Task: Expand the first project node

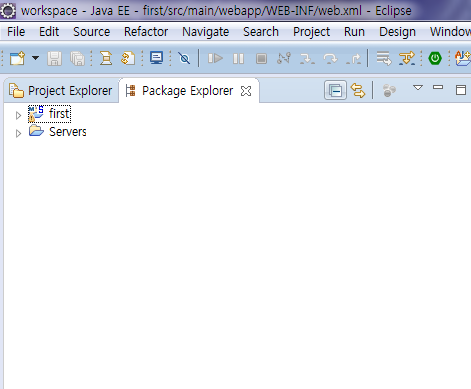Action: tap(18, 115)
